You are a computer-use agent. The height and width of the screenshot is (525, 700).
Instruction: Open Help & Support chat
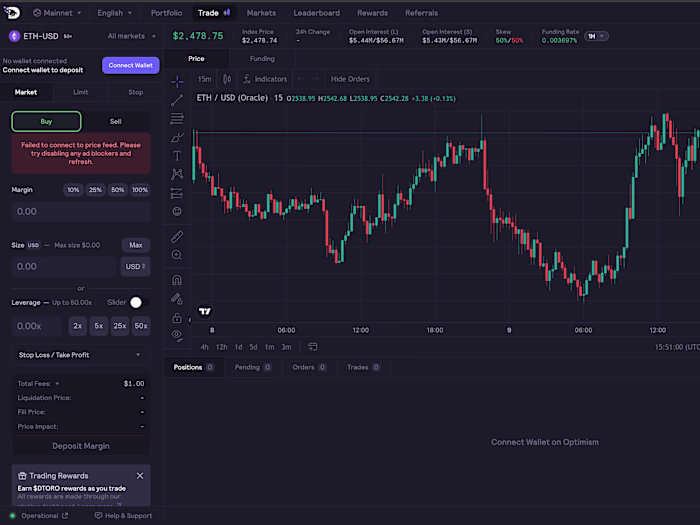[123, 516]
